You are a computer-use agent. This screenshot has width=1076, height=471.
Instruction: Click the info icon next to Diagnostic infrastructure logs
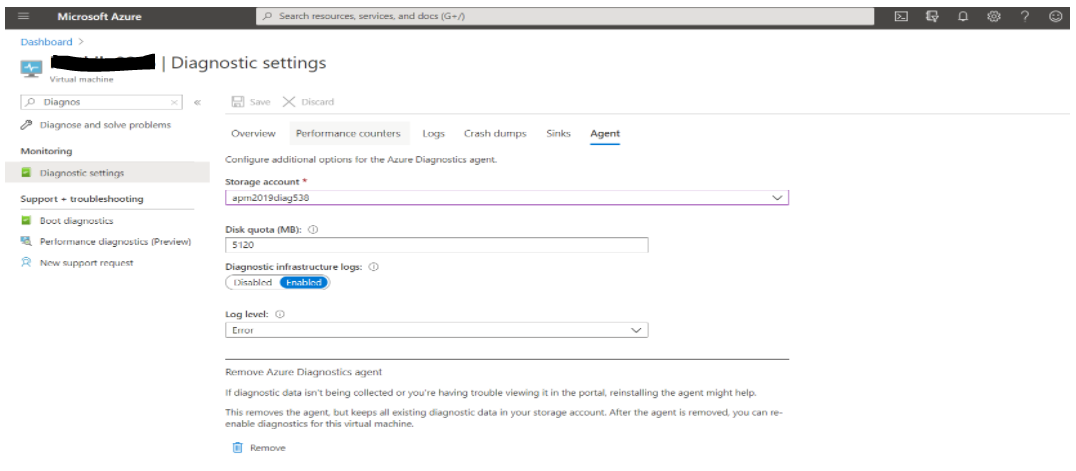click(375, 266)
